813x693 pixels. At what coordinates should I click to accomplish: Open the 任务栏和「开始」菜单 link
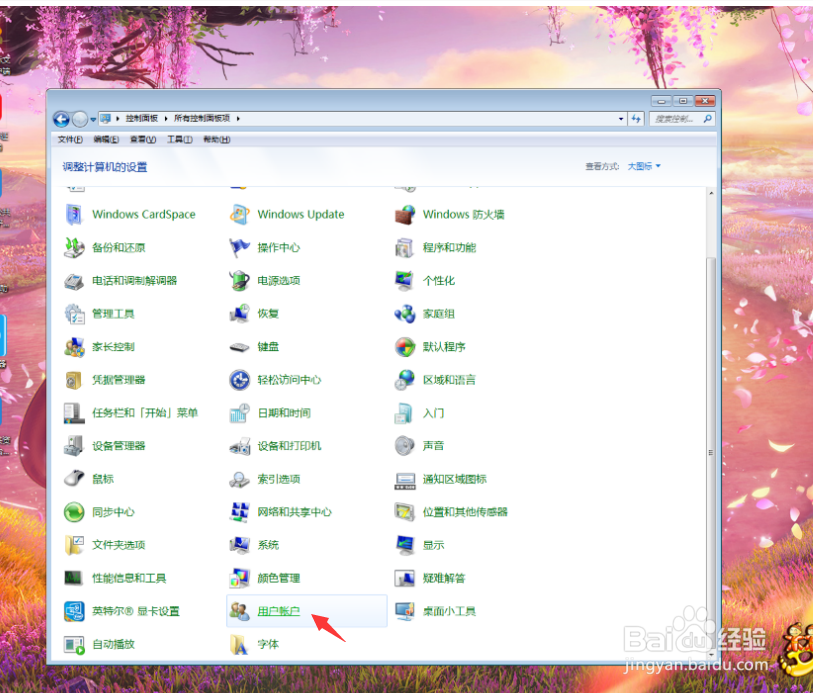coord(145,413)
